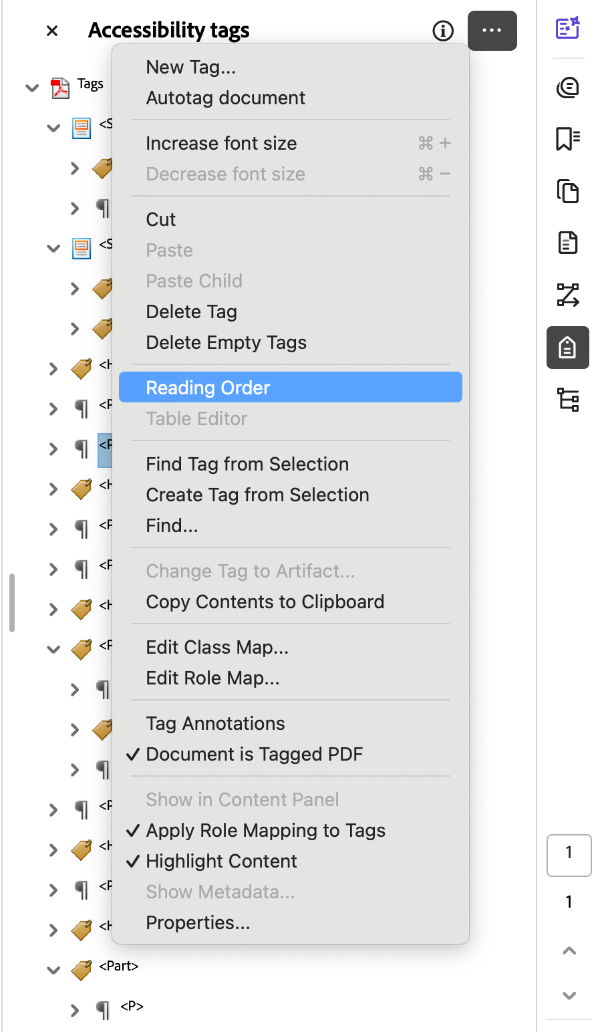Click the info icon beside Accessibility tags
Image resolution: width=600 pixels, height=1032 pixels.
[x=442, y=31]
